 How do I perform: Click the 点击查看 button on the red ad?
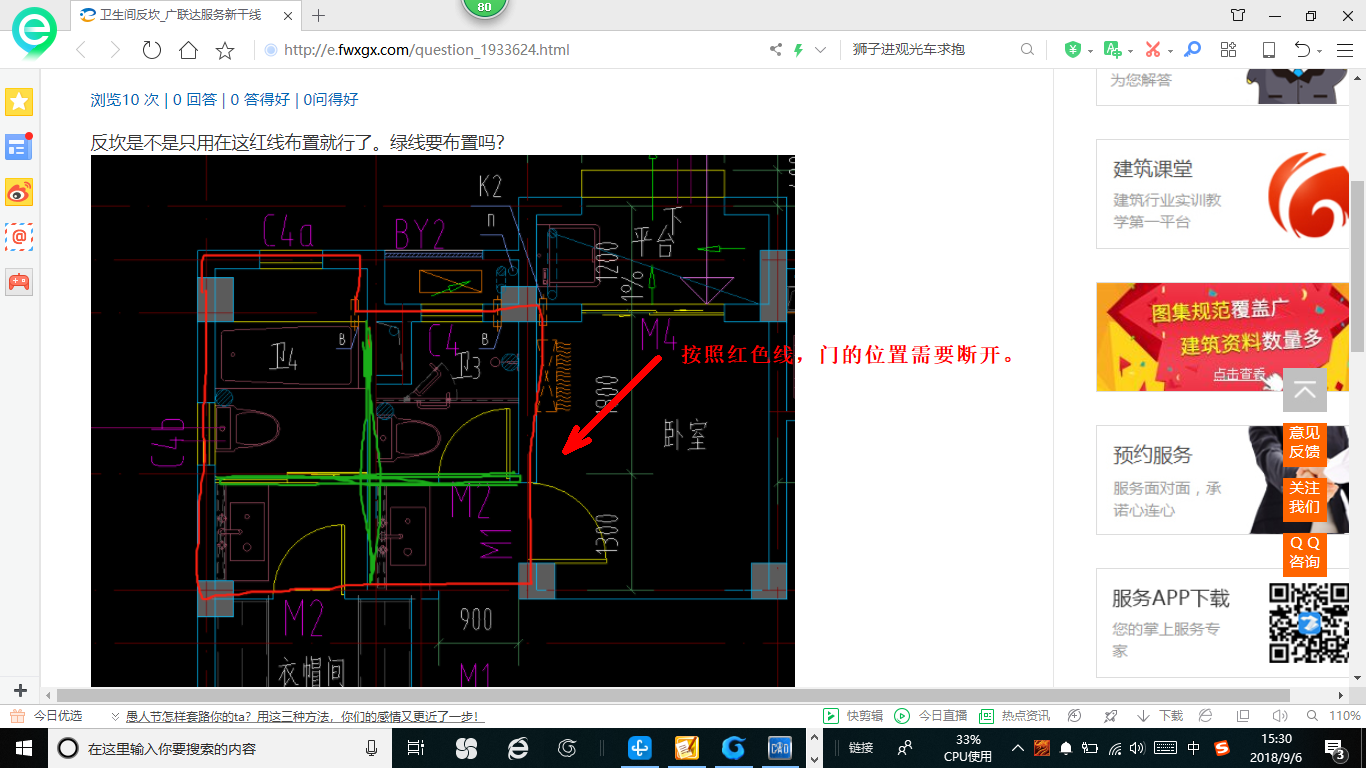click(x=1239, y=374)
